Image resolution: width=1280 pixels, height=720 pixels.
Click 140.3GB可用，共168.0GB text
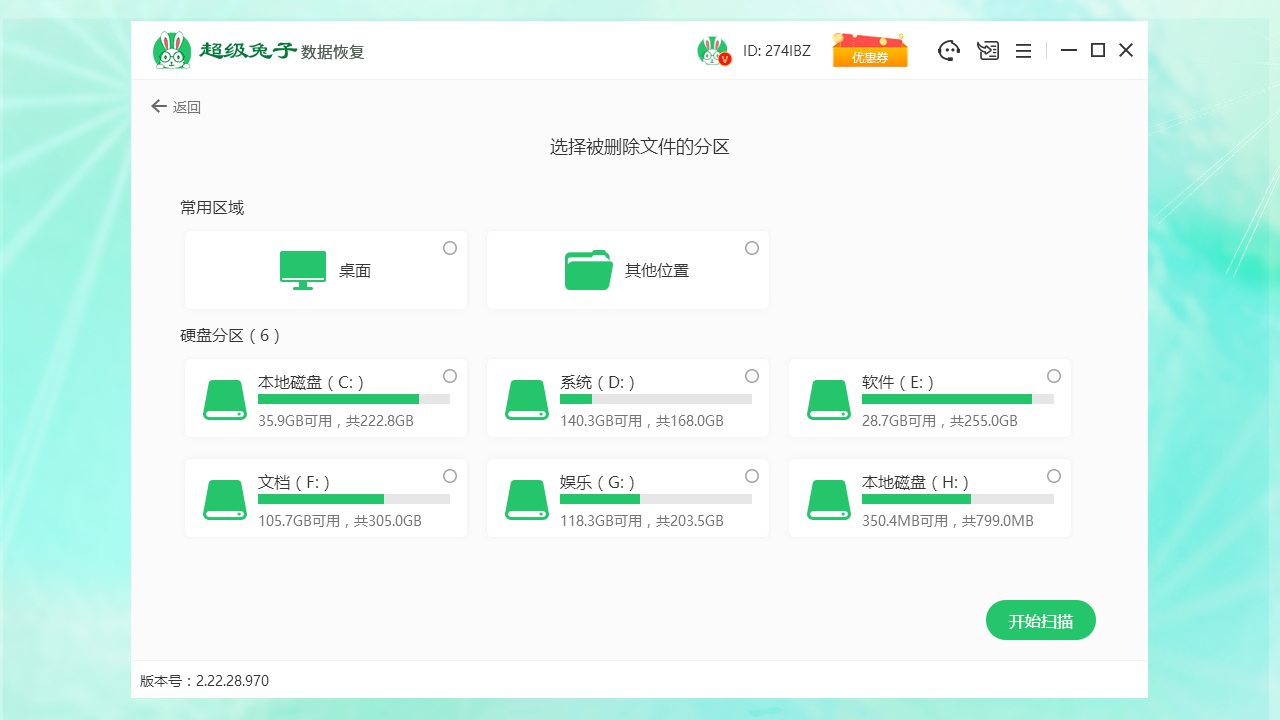(642, 421)
